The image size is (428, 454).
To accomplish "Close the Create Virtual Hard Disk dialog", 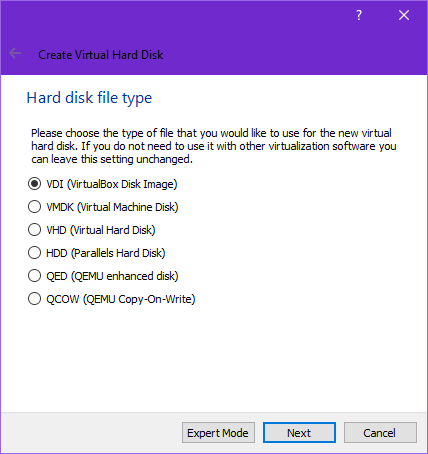I will pyautogui.click(x=404, y=15).
